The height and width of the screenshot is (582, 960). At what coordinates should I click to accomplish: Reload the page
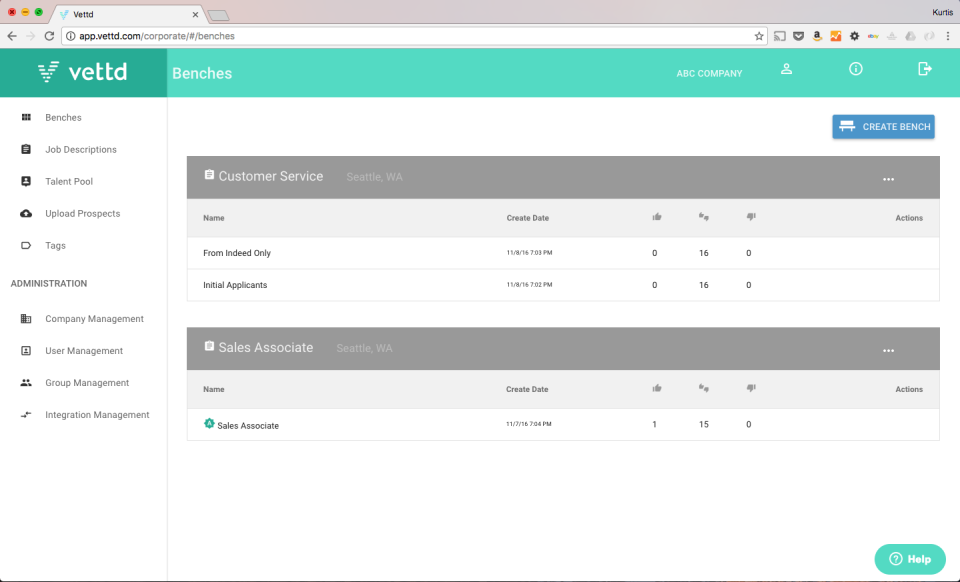coord(50,36)
